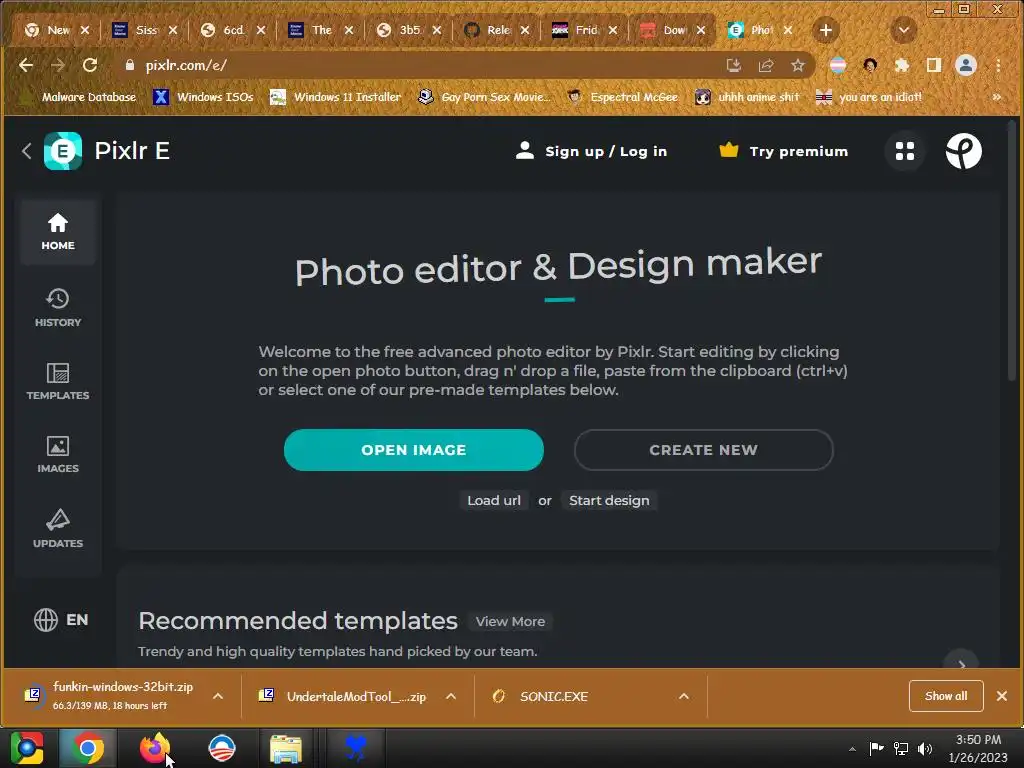Open the Templates section in sidebar
Image resolution: width=1024 pixels, height=768 pixels.
(x=58, y=381)
